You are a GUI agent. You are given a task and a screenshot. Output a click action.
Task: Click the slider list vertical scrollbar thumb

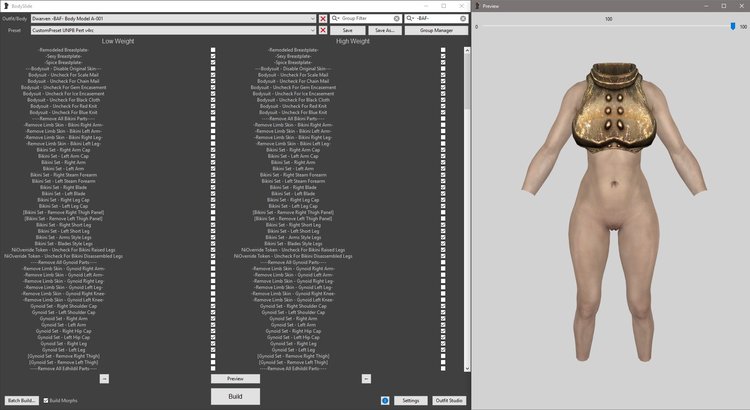(x=467, y=81)
